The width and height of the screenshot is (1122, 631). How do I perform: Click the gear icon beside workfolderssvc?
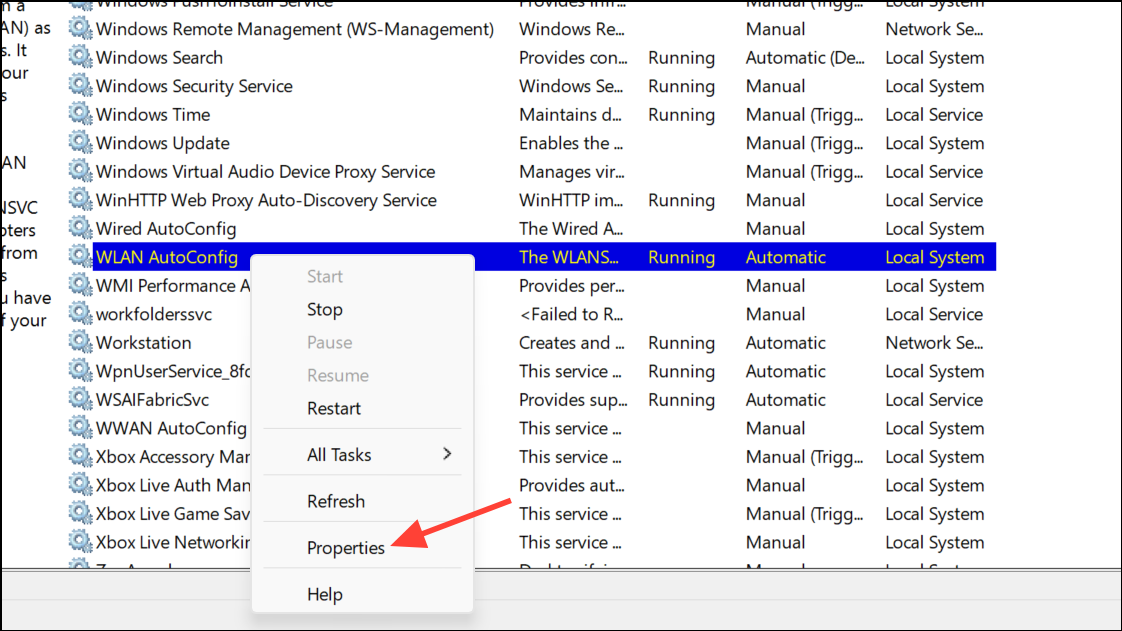point(80,314)
